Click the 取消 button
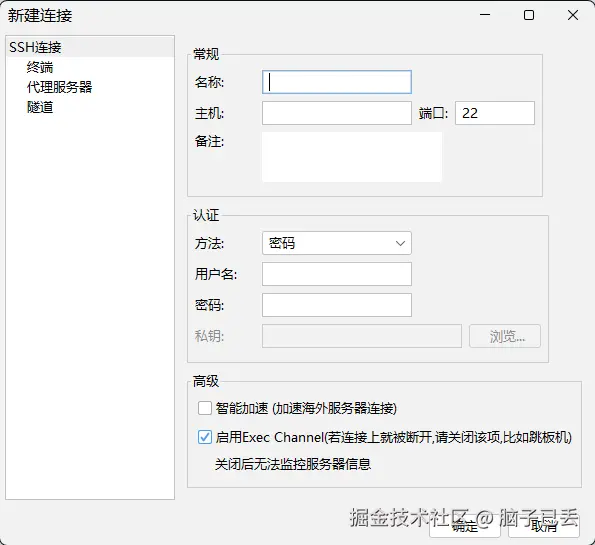 (x=544, y=526)
